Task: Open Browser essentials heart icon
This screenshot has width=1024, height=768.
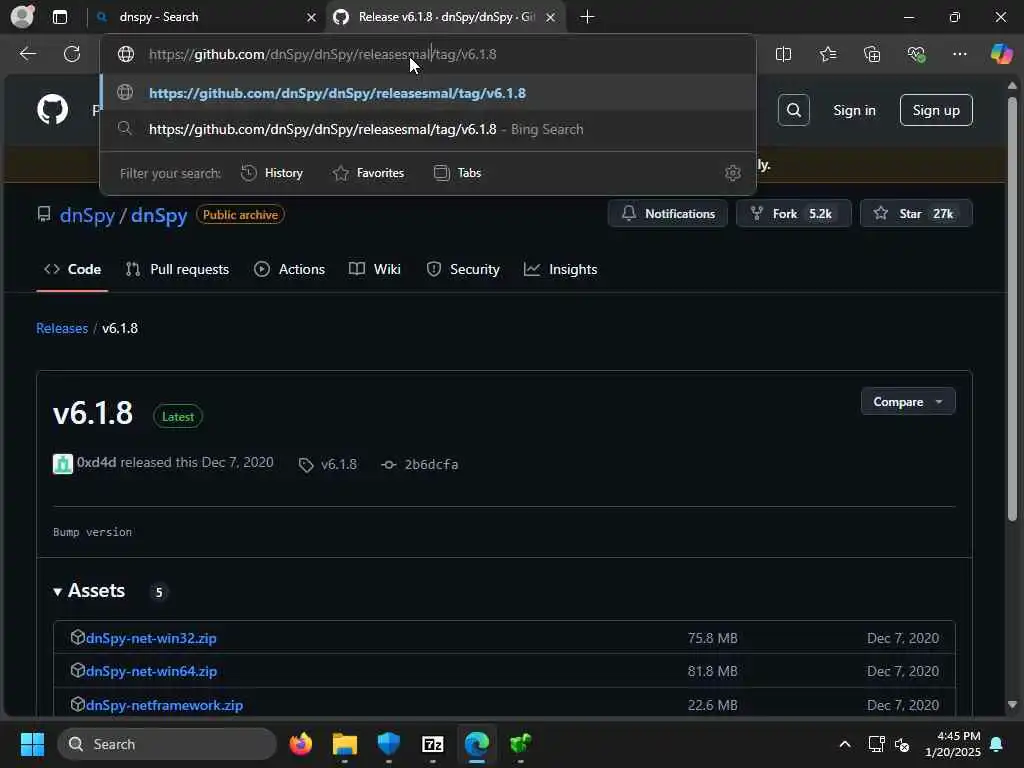Action: [916, 54]
